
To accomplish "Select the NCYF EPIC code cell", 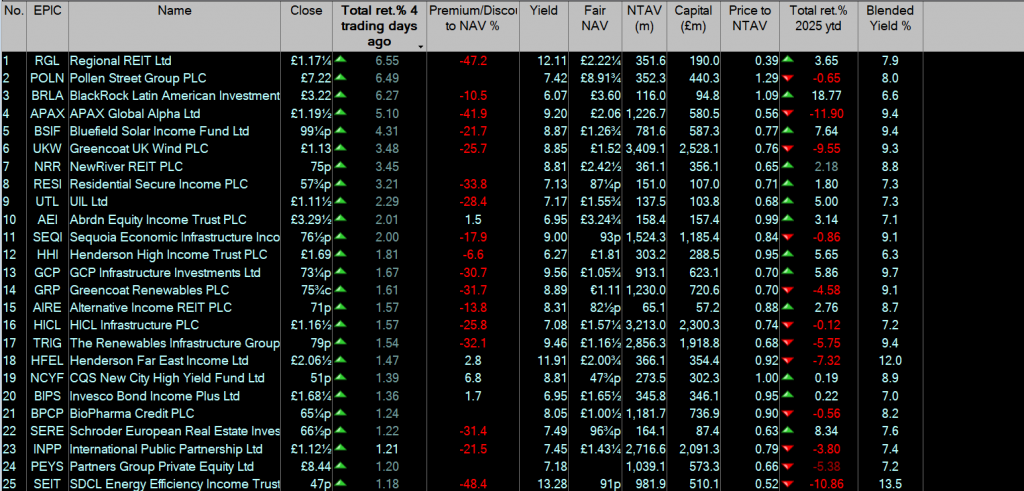I will click(x=47, y=378).
